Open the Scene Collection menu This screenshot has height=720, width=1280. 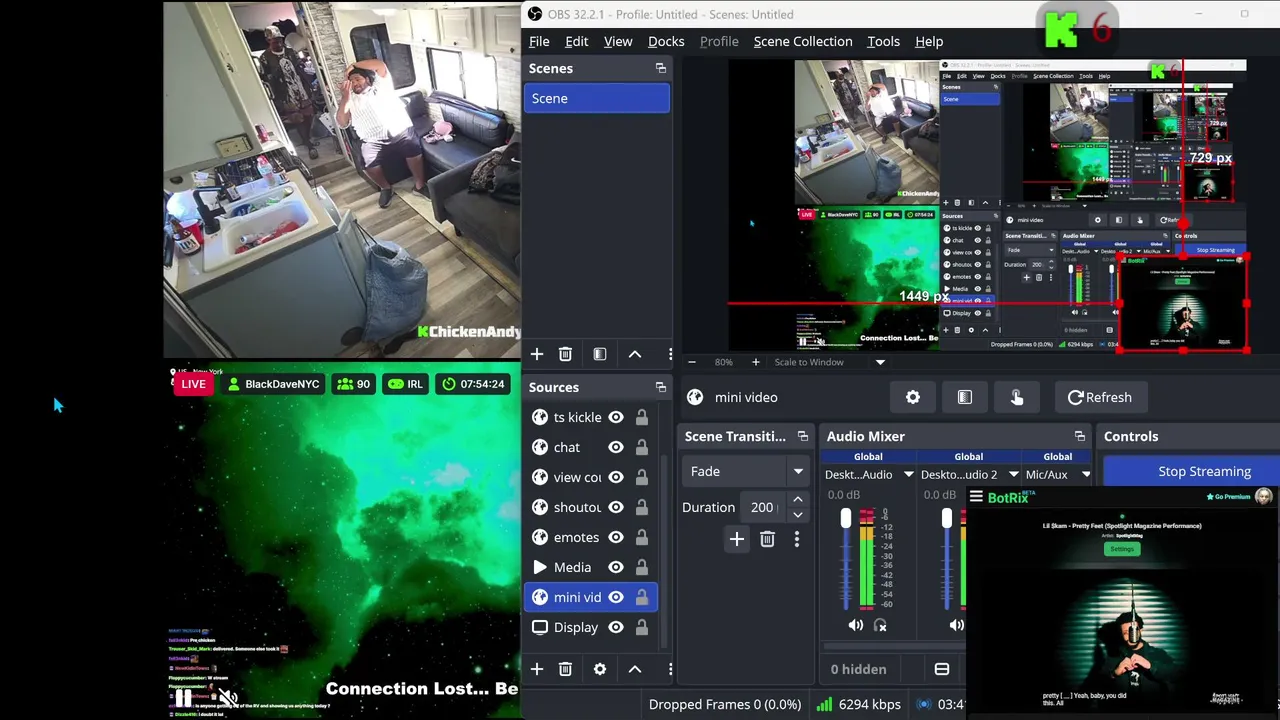803,41
